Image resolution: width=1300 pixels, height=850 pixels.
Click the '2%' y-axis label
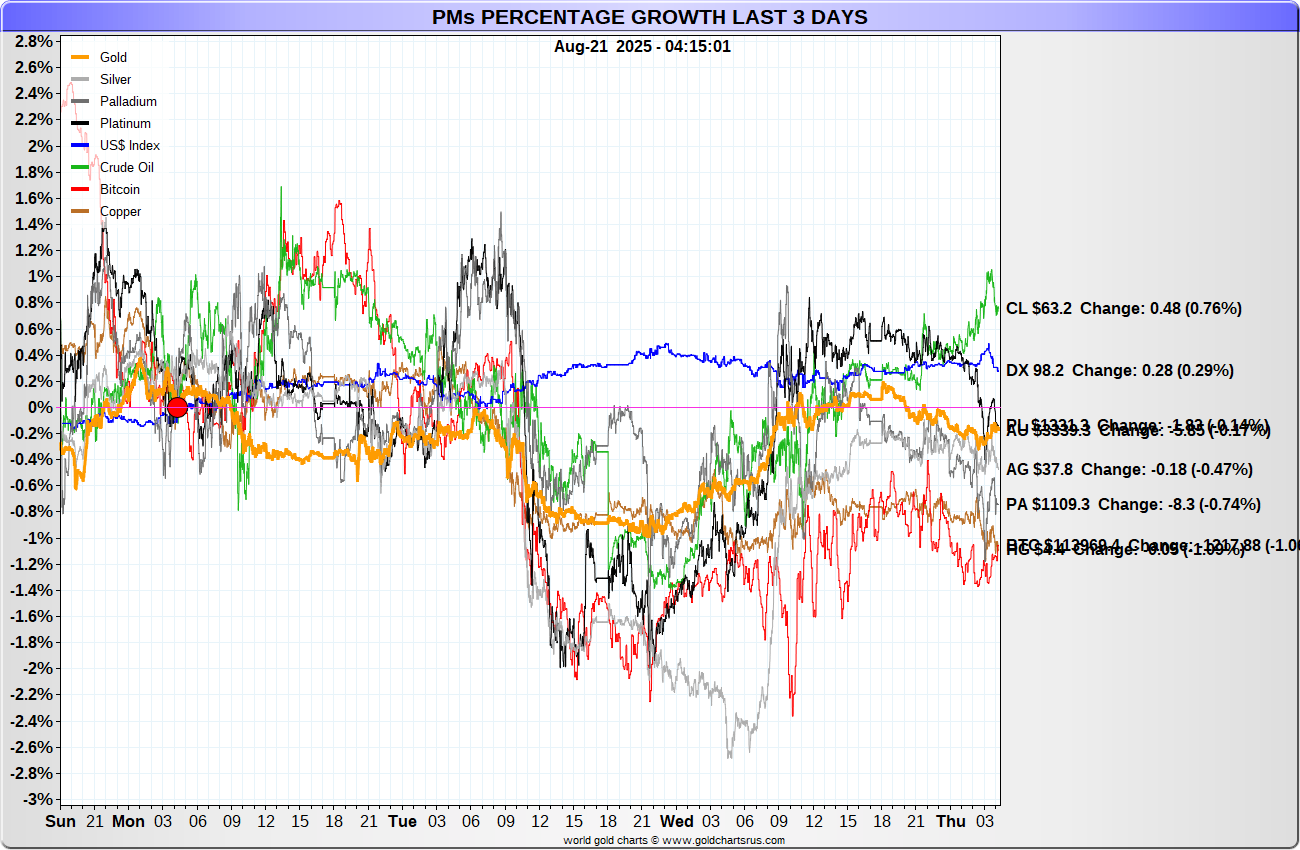(40, 146)
